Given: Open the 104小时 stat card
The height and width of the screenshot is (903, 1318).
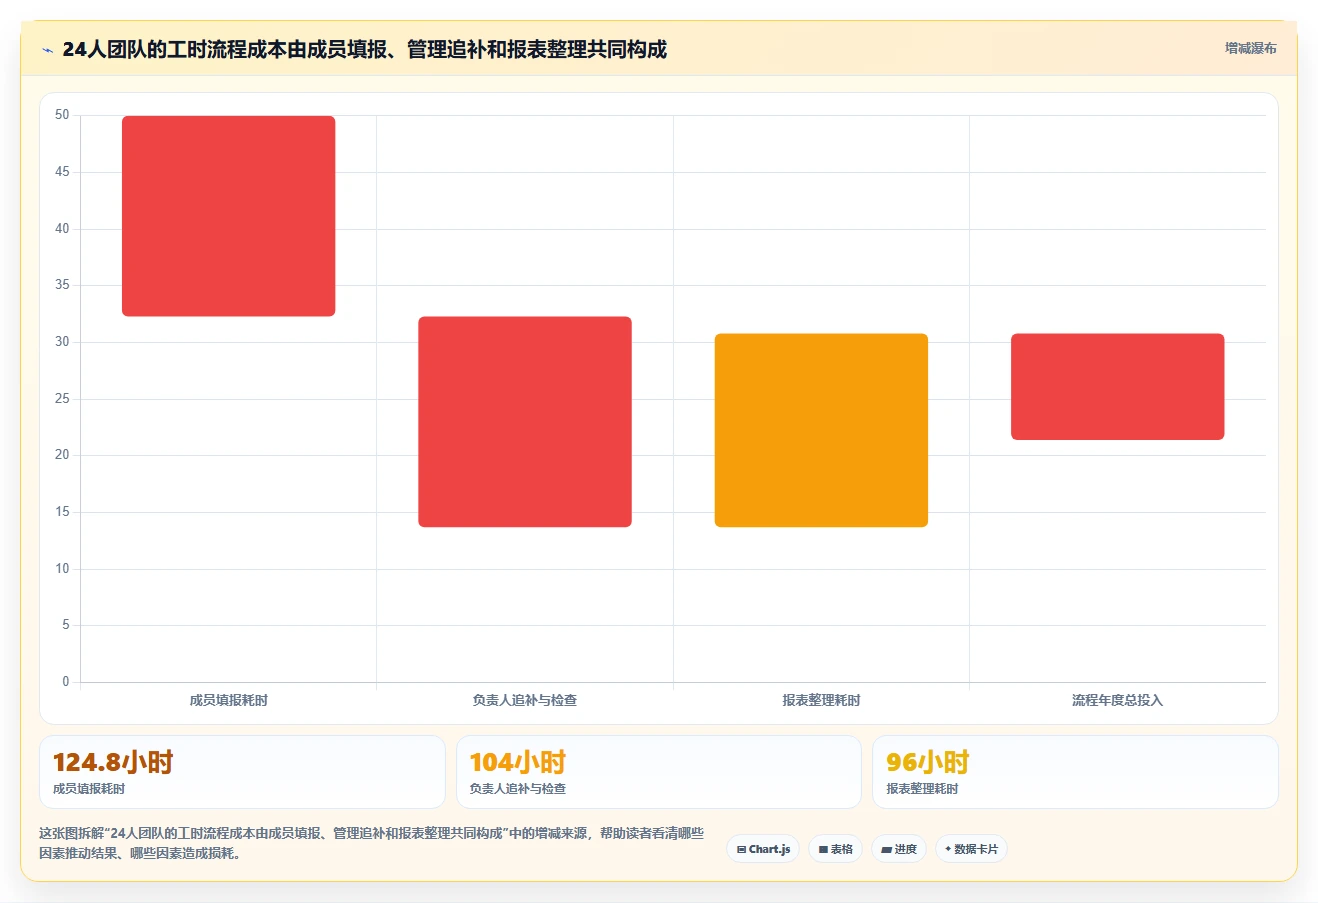Looking at the screenshot, I should (659, 772).
